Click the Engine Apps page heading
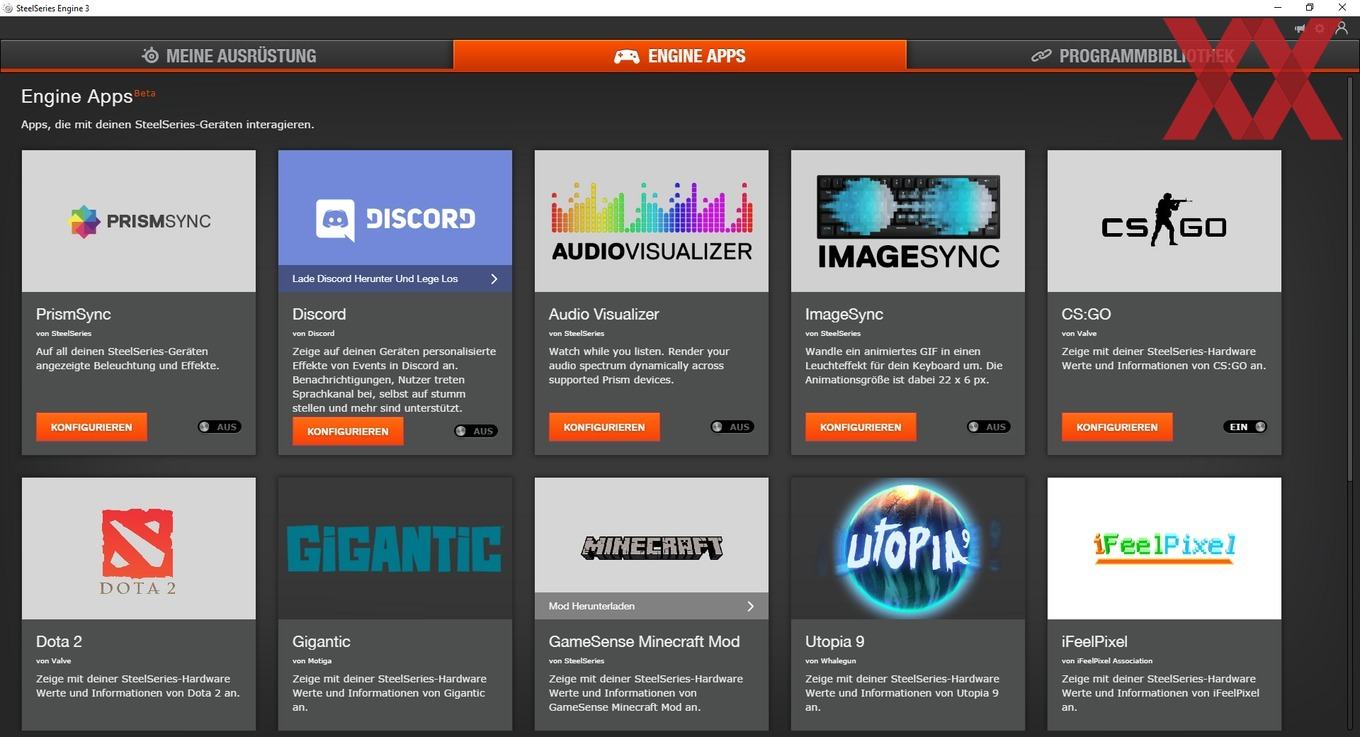 click(x=77, y=97)
